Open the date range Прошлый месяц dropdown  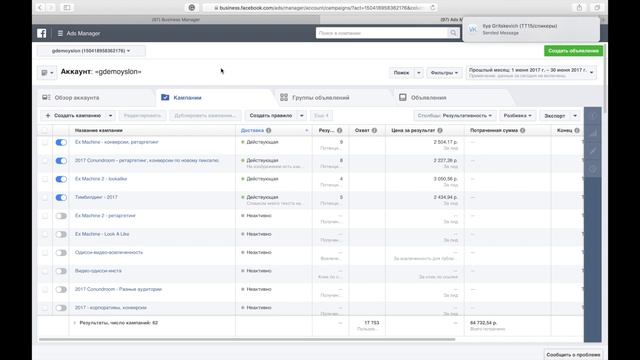point(531,73)
